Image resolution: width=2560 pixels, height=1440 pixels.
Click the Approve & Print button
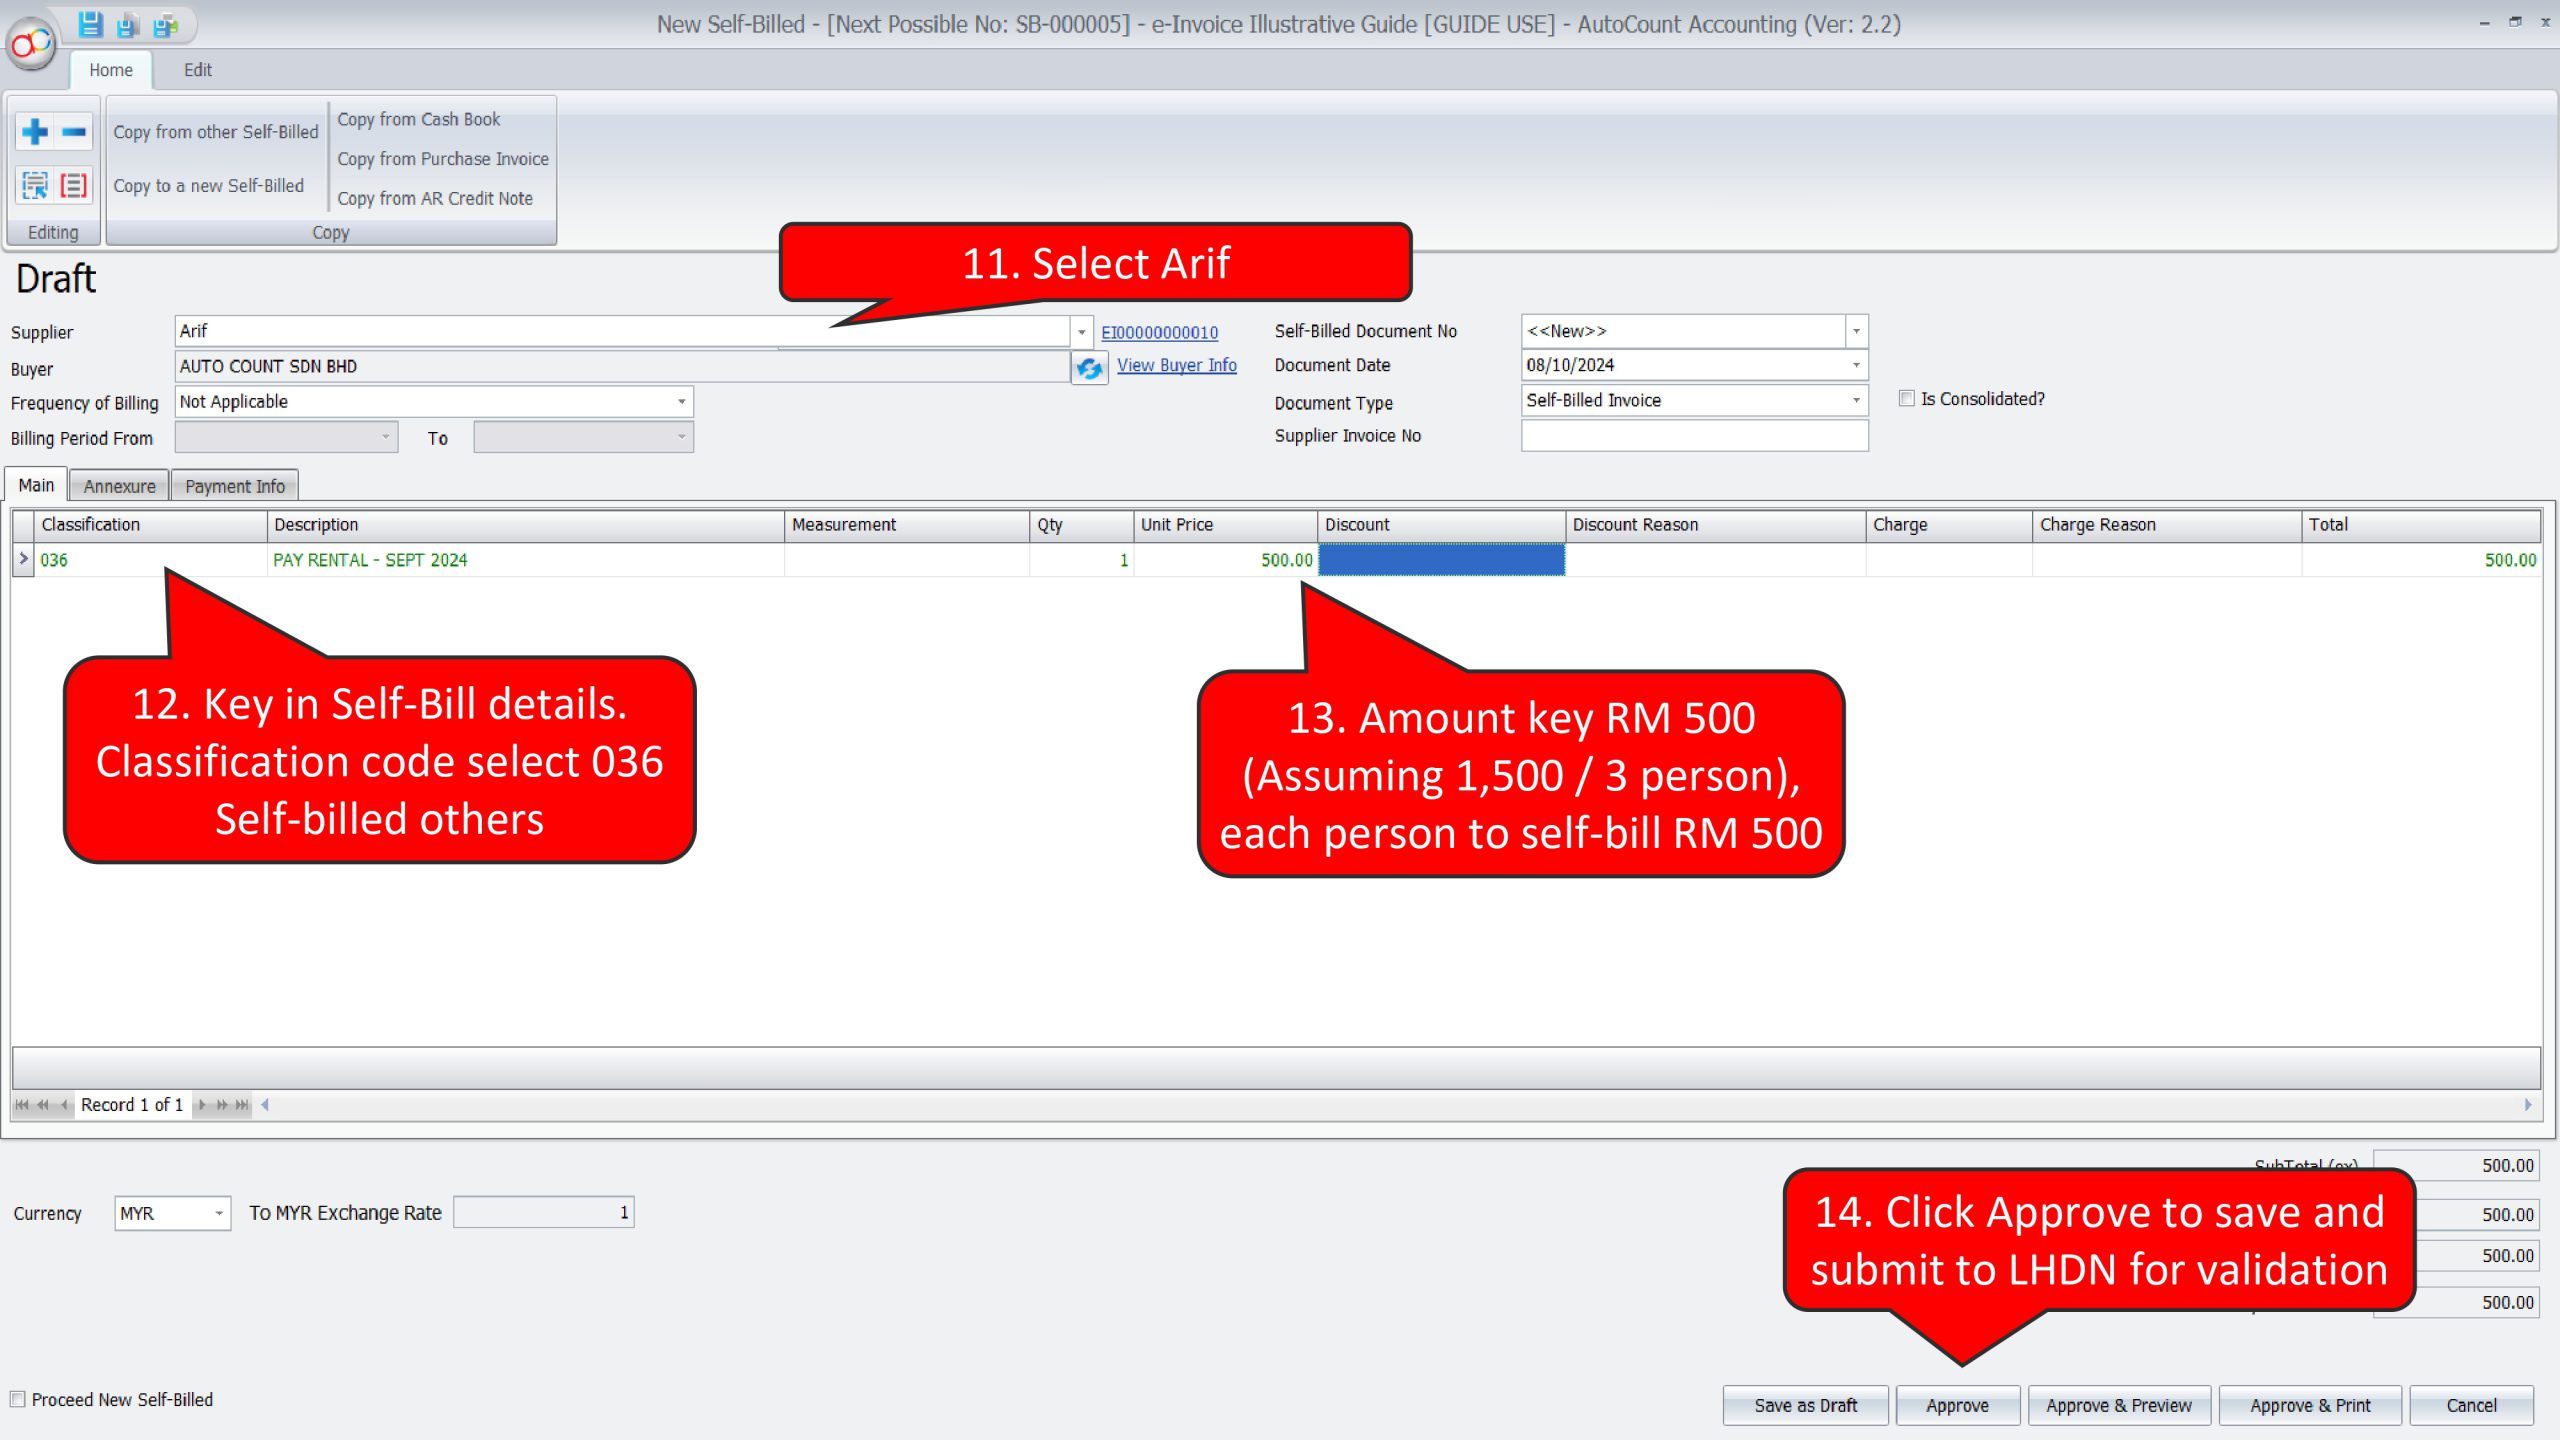(2310, 1405)
